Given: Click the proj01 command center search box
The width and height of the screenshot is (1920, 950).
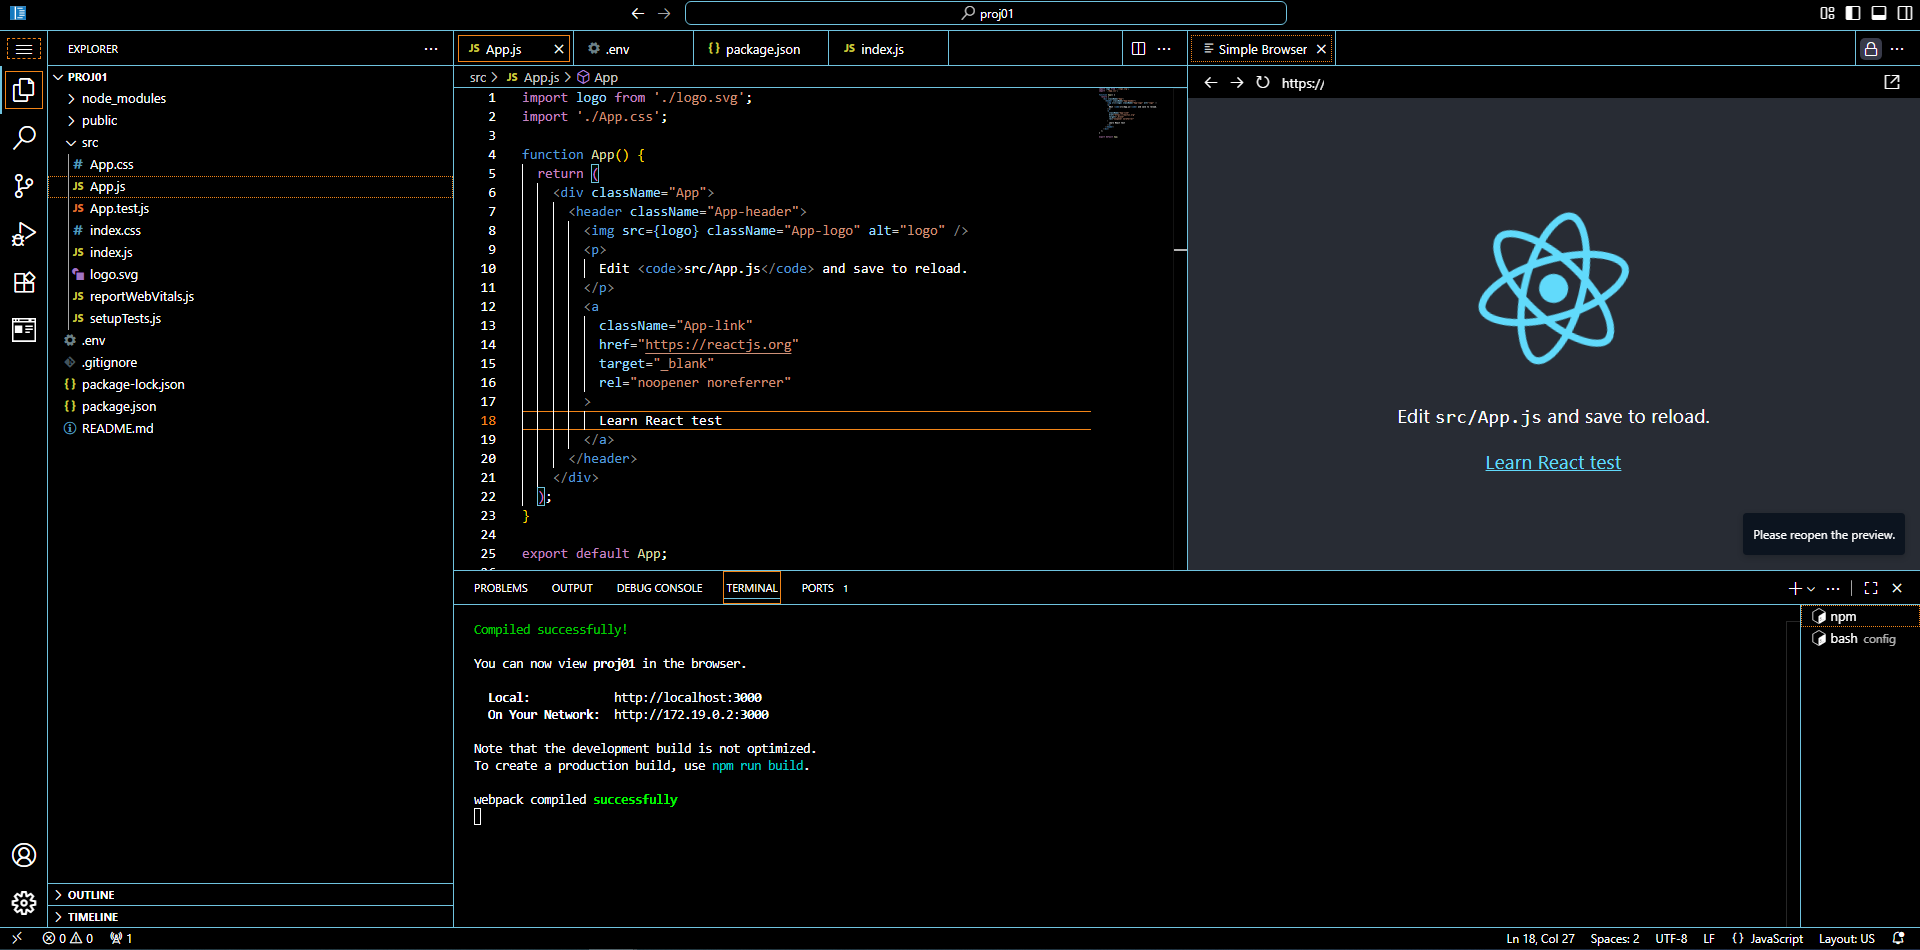Looking at the screenshot, I should (985, 13).
